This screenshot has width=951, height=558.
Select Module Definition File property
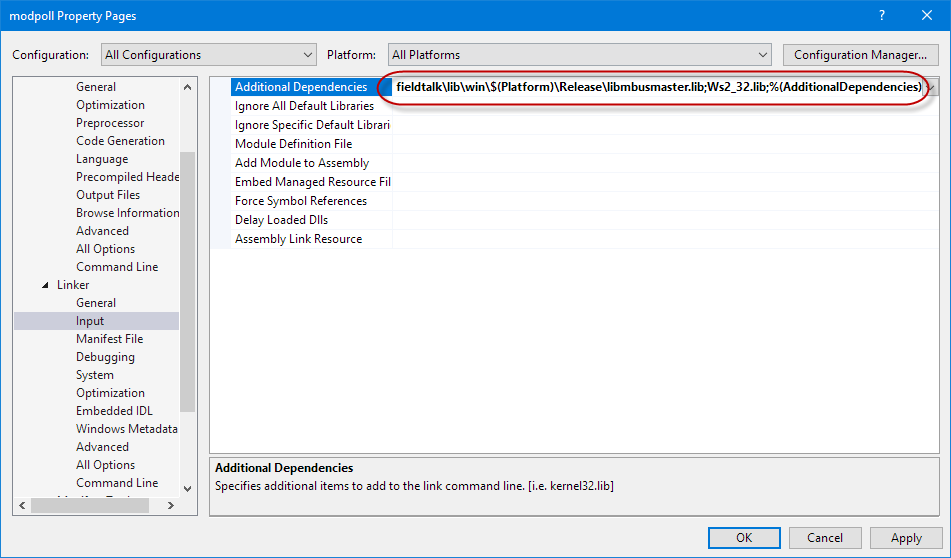pos(294,144)
